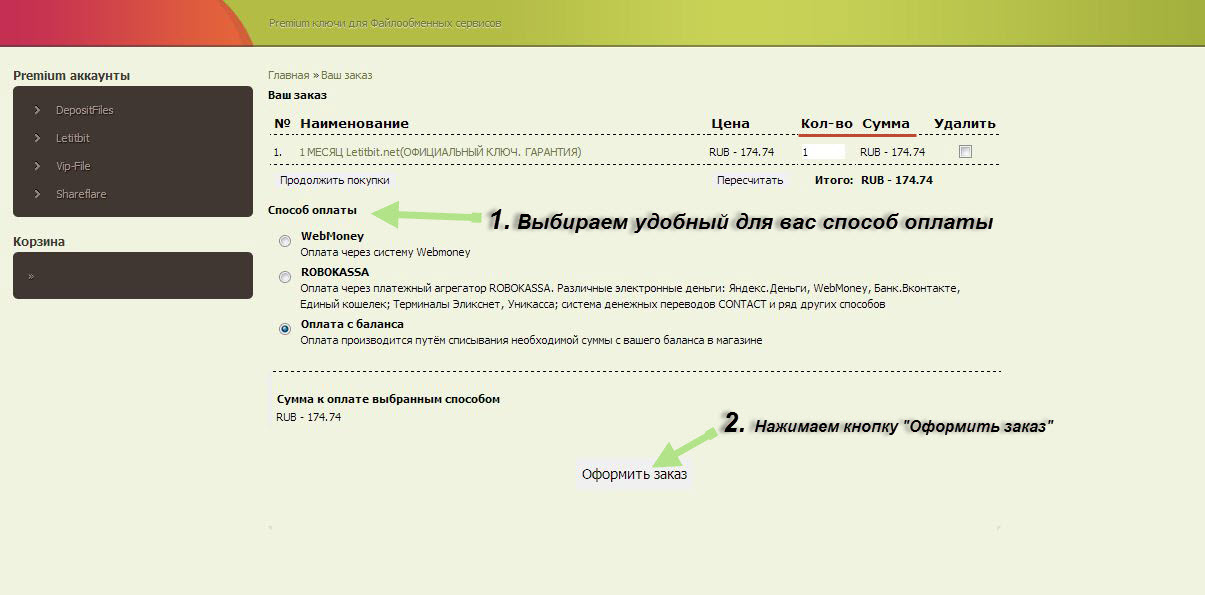Open Vip-File sidebar item
This screenshot has width=1205, height=595.
73,166
